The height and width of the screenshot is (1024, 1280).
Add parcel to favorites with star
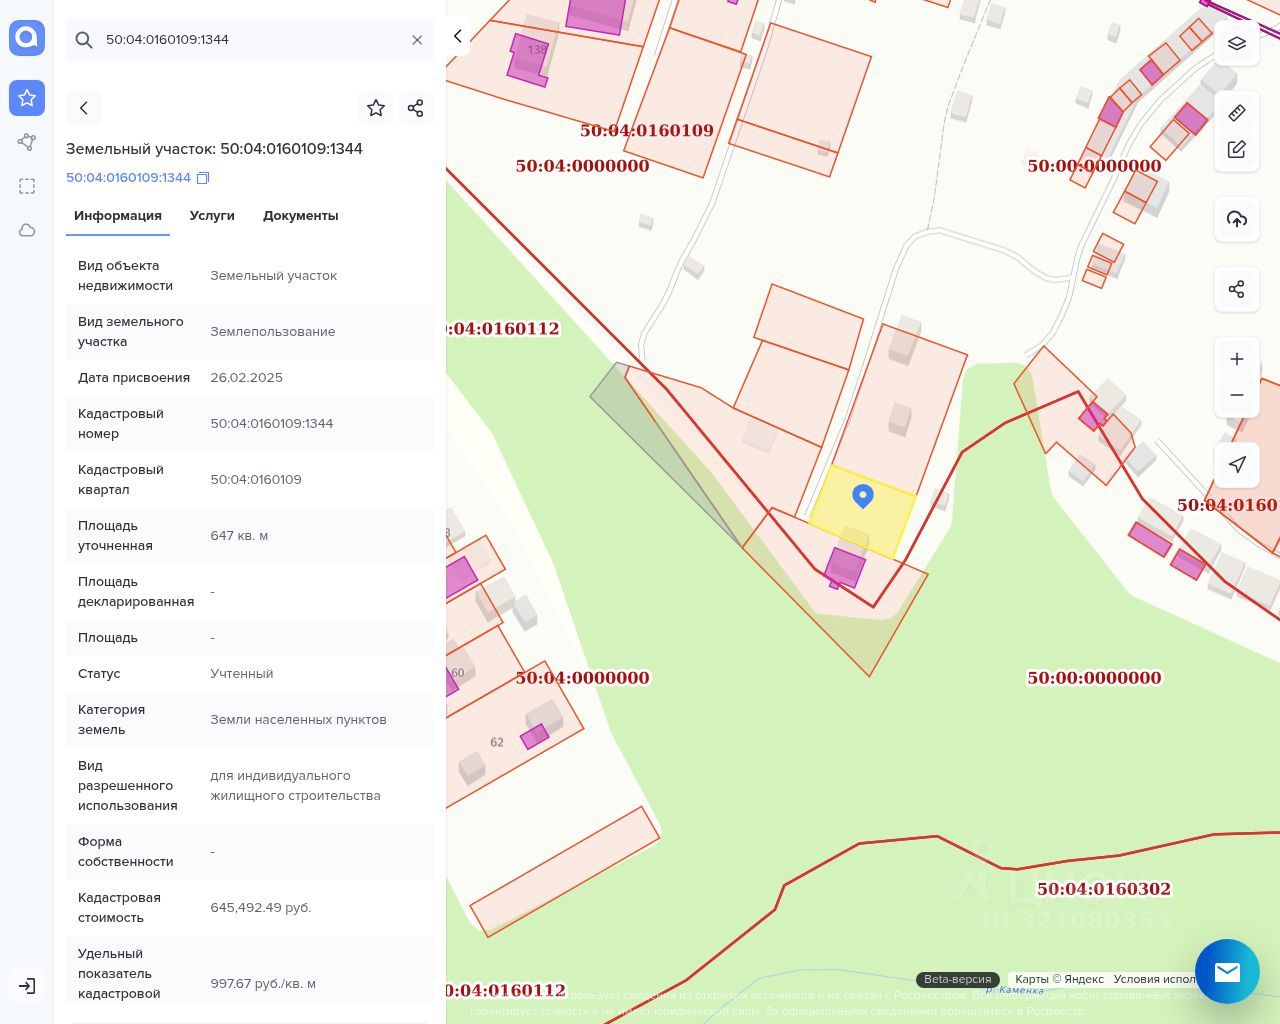[376, 108]
